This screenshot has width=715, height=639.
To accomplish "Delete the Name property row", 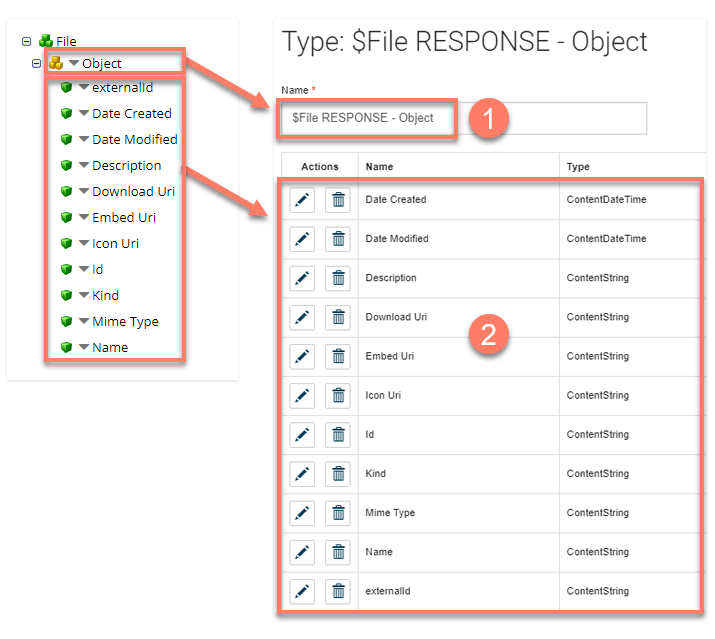I will (x=338, y=553).
